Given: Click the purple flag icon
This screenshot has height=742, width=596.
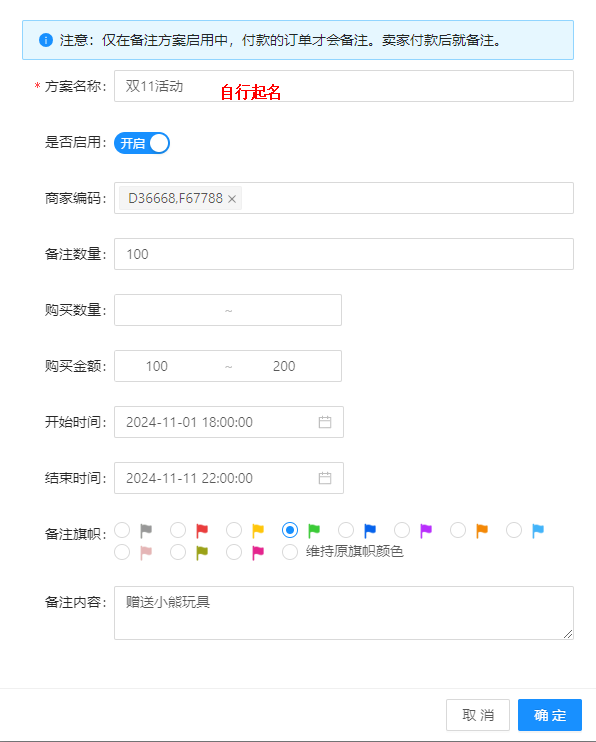Looking at the screenshot, I should click(x=426, y=530).
